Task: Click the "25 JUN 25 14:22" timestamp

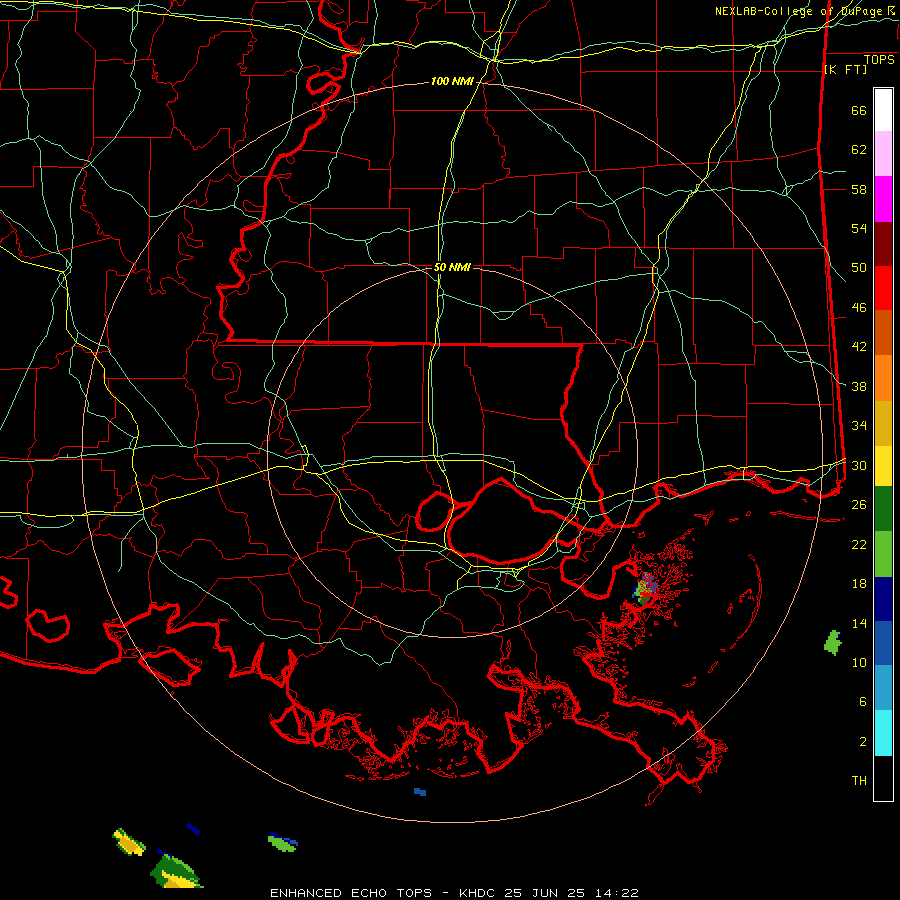Action: click(571, 893)
